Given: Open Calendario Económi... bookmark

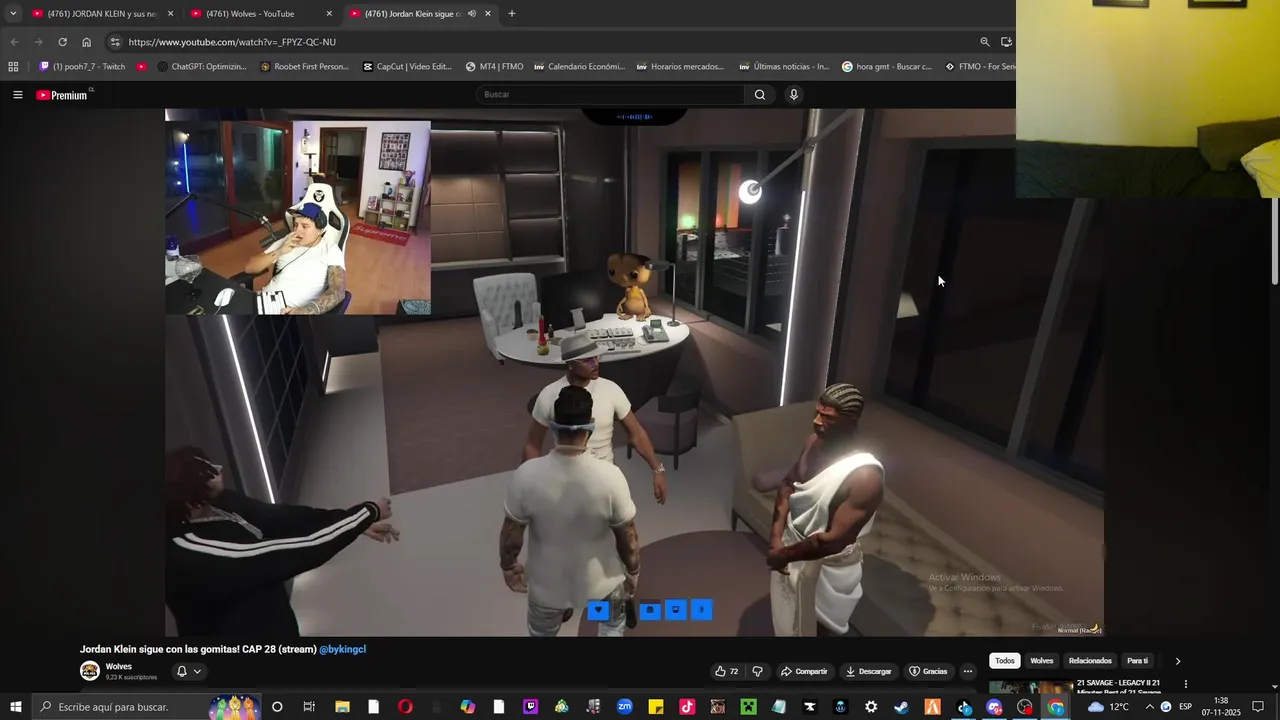Looking at the screenshot, I should click(579, 67).
